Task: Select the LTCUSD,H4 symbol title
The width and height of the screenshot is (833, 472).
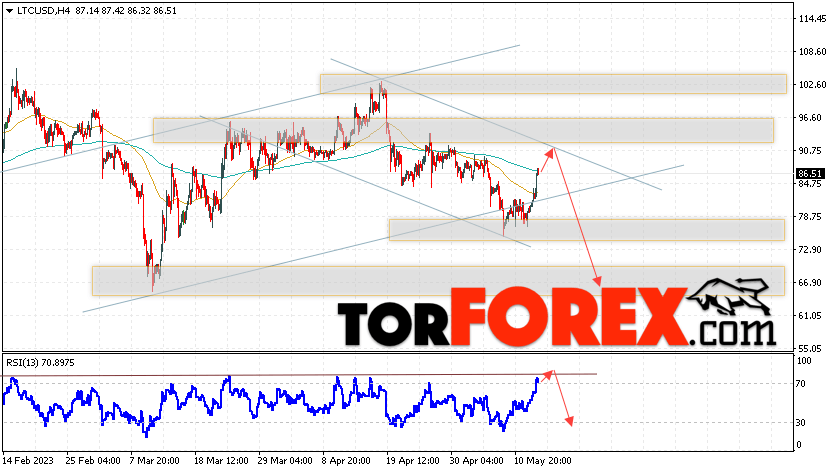Action: (x=44, y=11)
